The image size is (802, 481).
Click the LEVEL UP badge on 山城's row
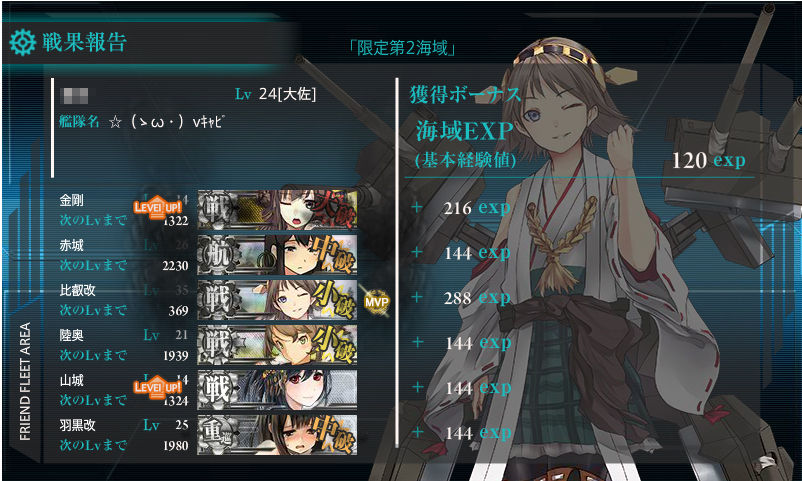pyautogui.click(x=158, y=387)
